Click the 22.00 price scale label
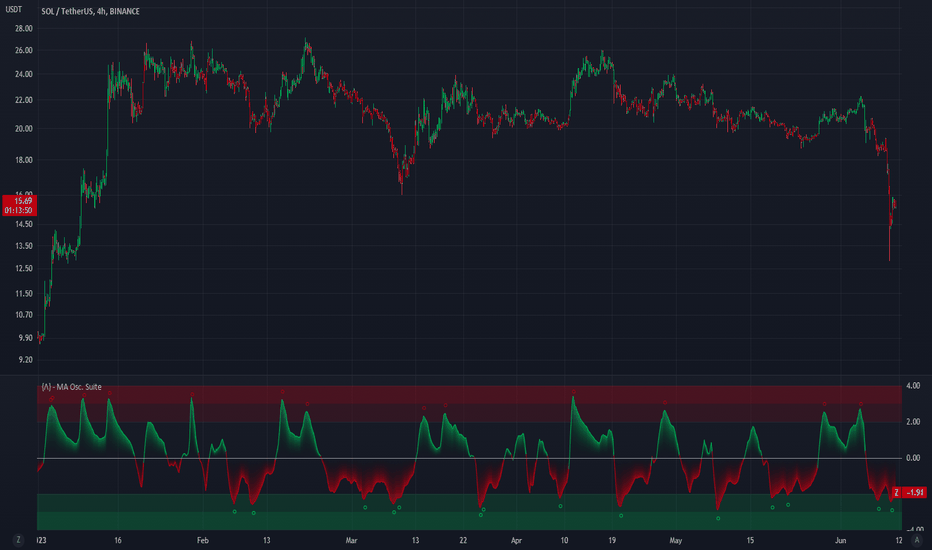The image size is (932, 550). click(x=24, y=100)
